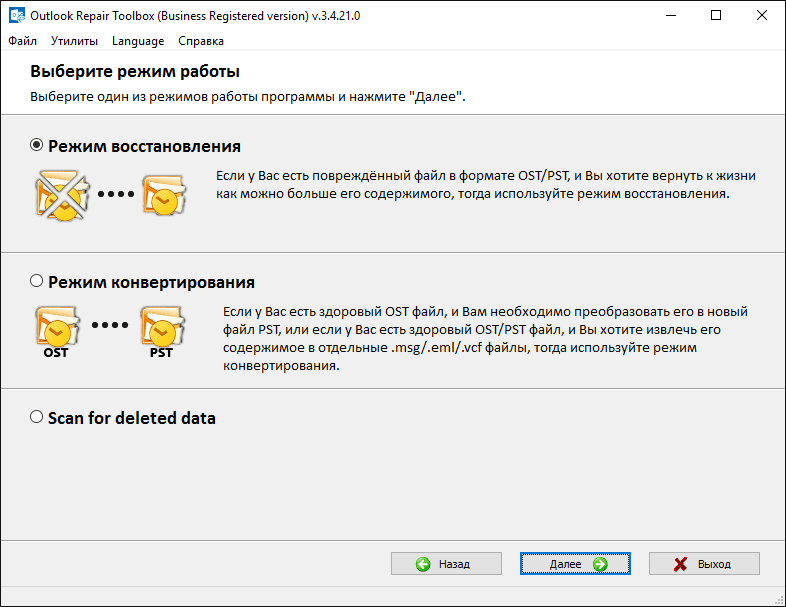Click the green forward arrow icon
786x607 pixels.
click(600, 564)
